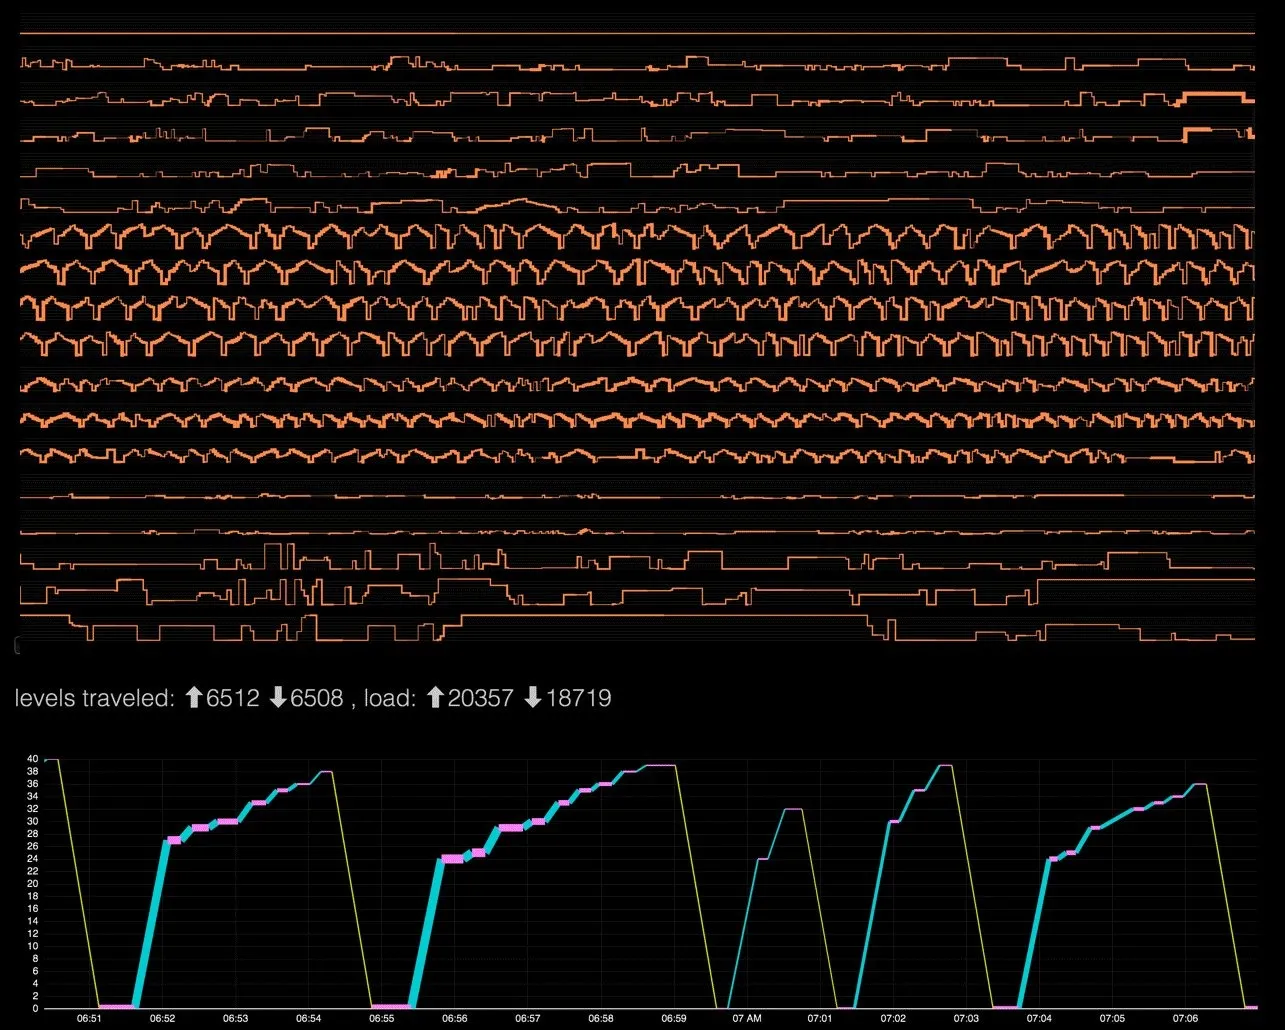The width and height of the screenshot is (1285, 1030).
Task: Click the 06:57 time axis label
Action: coord(528,1019)
